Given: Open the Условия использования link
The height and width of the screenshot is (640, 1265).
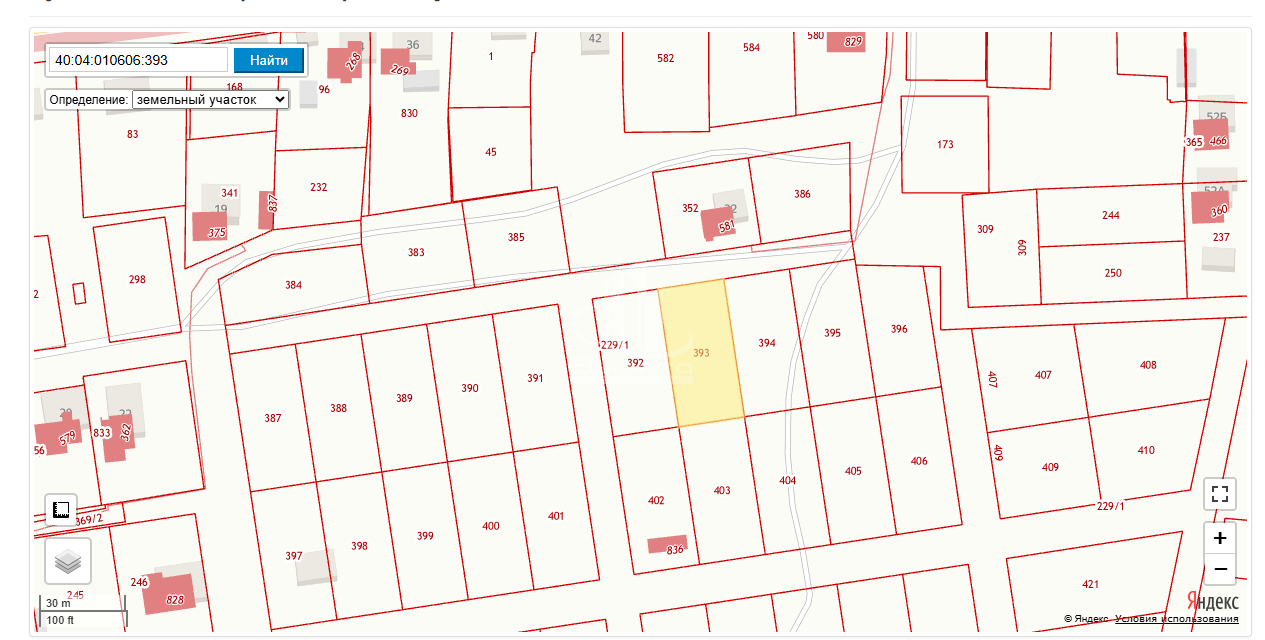Looking at the screenshot, I should [1176, 619].
